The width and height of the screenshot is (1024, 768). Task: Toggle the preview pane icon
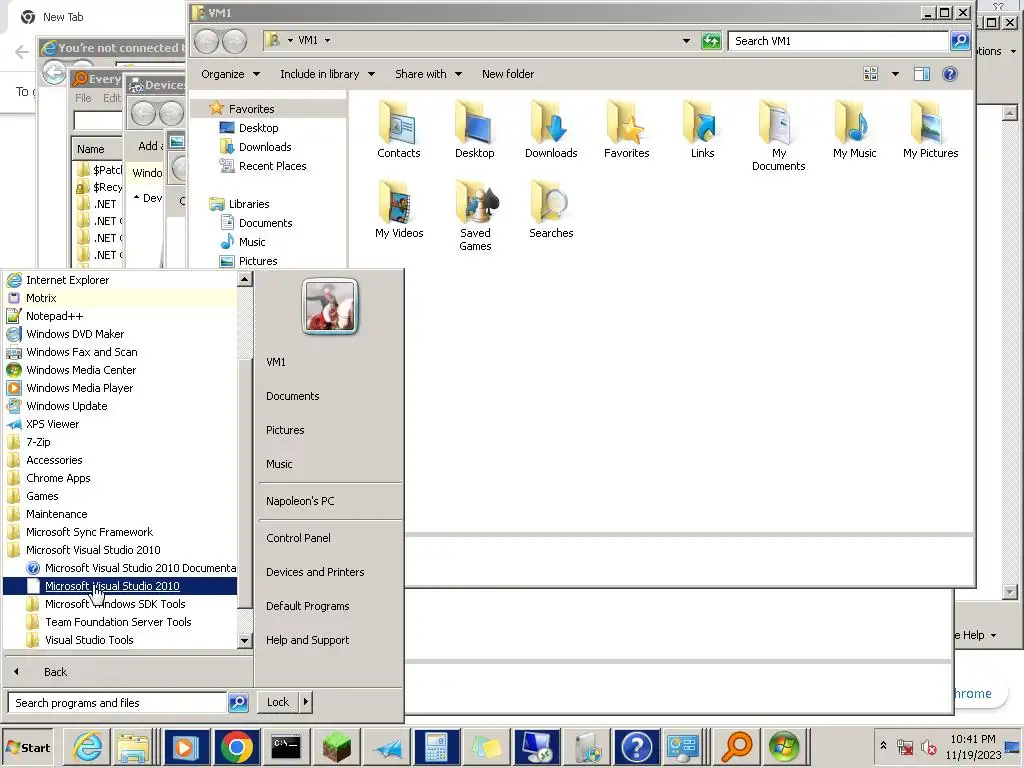tap(921, 74)
